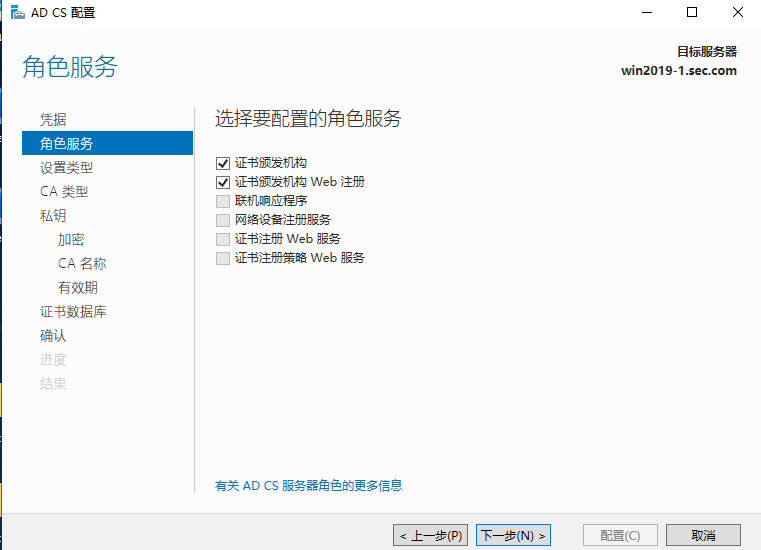This screenshot has height=550, width=761.
Task: Click the 取消 button
Action: point(703,535)
